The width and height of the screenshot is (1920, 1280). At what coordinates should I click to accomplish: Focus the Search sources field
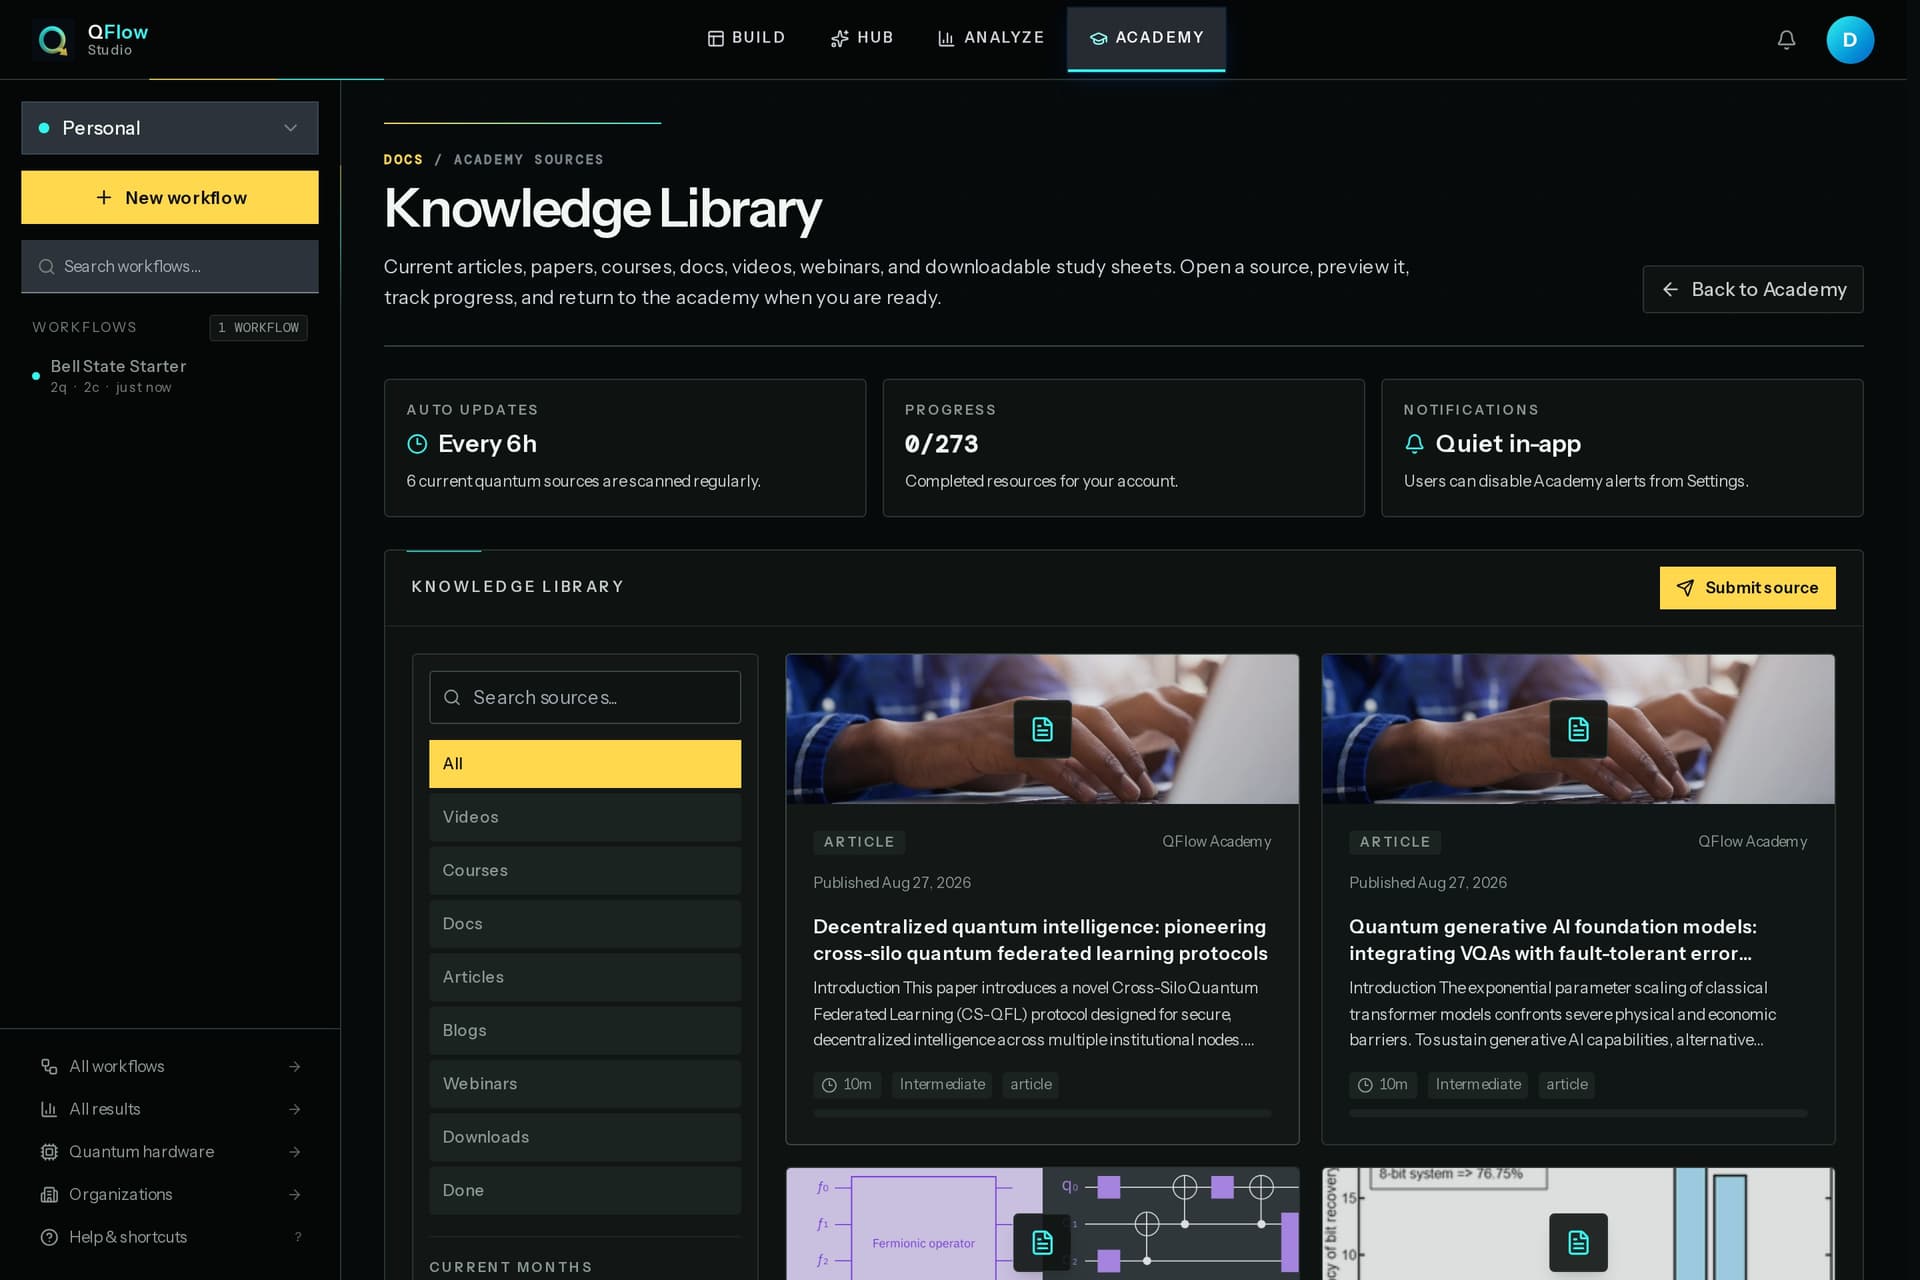click(585, 697)
